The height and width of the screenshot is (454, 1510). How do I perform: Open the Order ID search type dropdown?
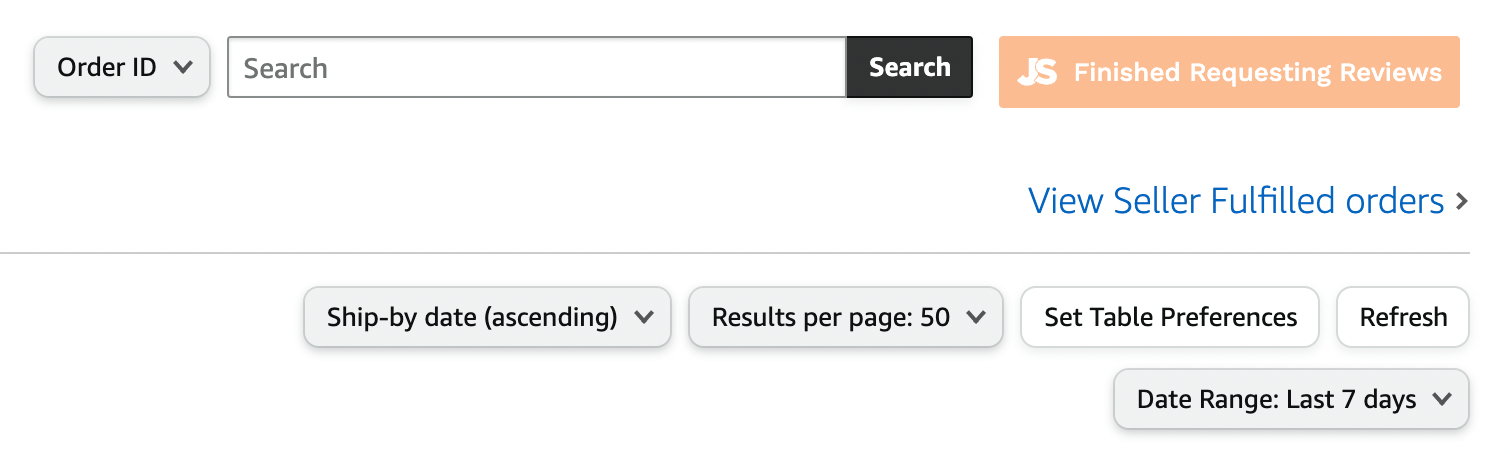122,67
